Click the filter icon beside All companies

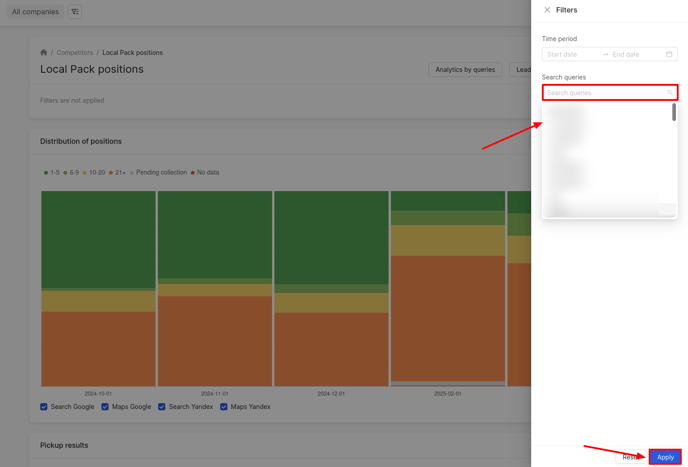[x=75, y=12]
